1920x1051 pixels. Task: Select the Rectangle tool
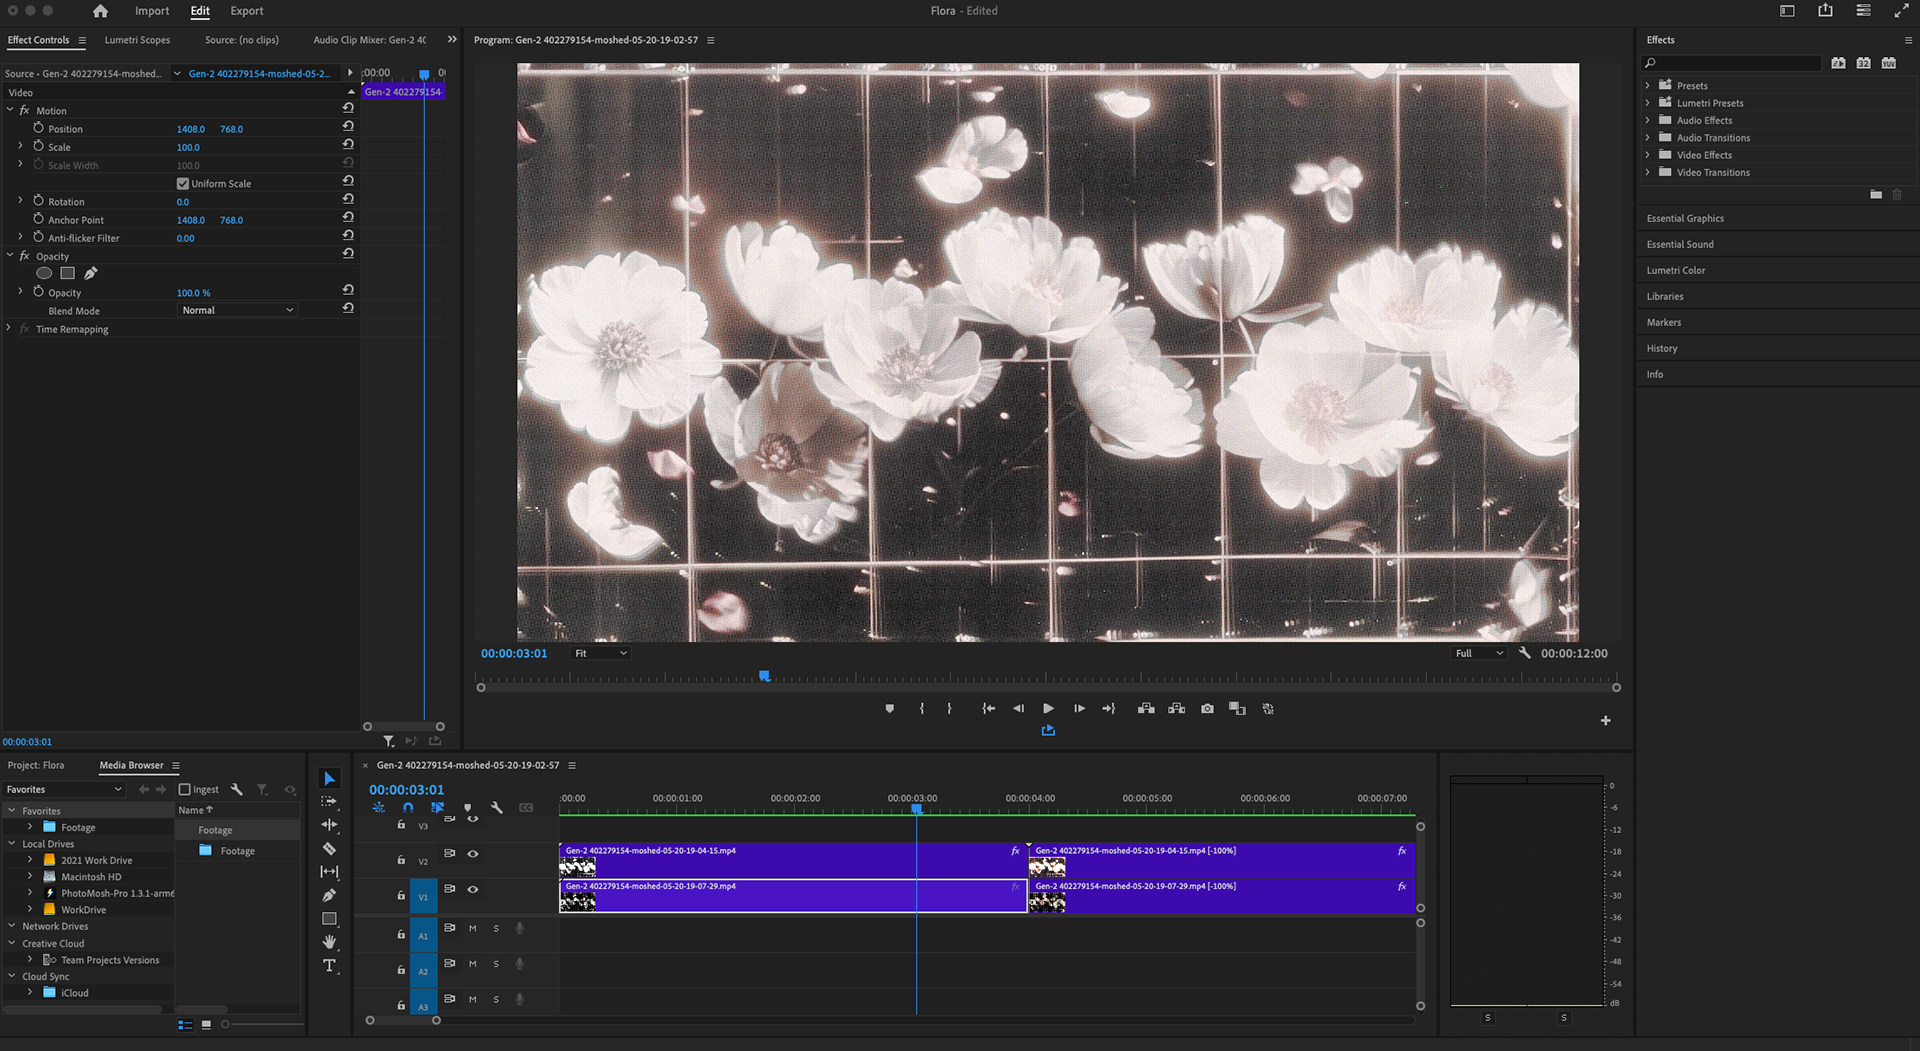329,918
